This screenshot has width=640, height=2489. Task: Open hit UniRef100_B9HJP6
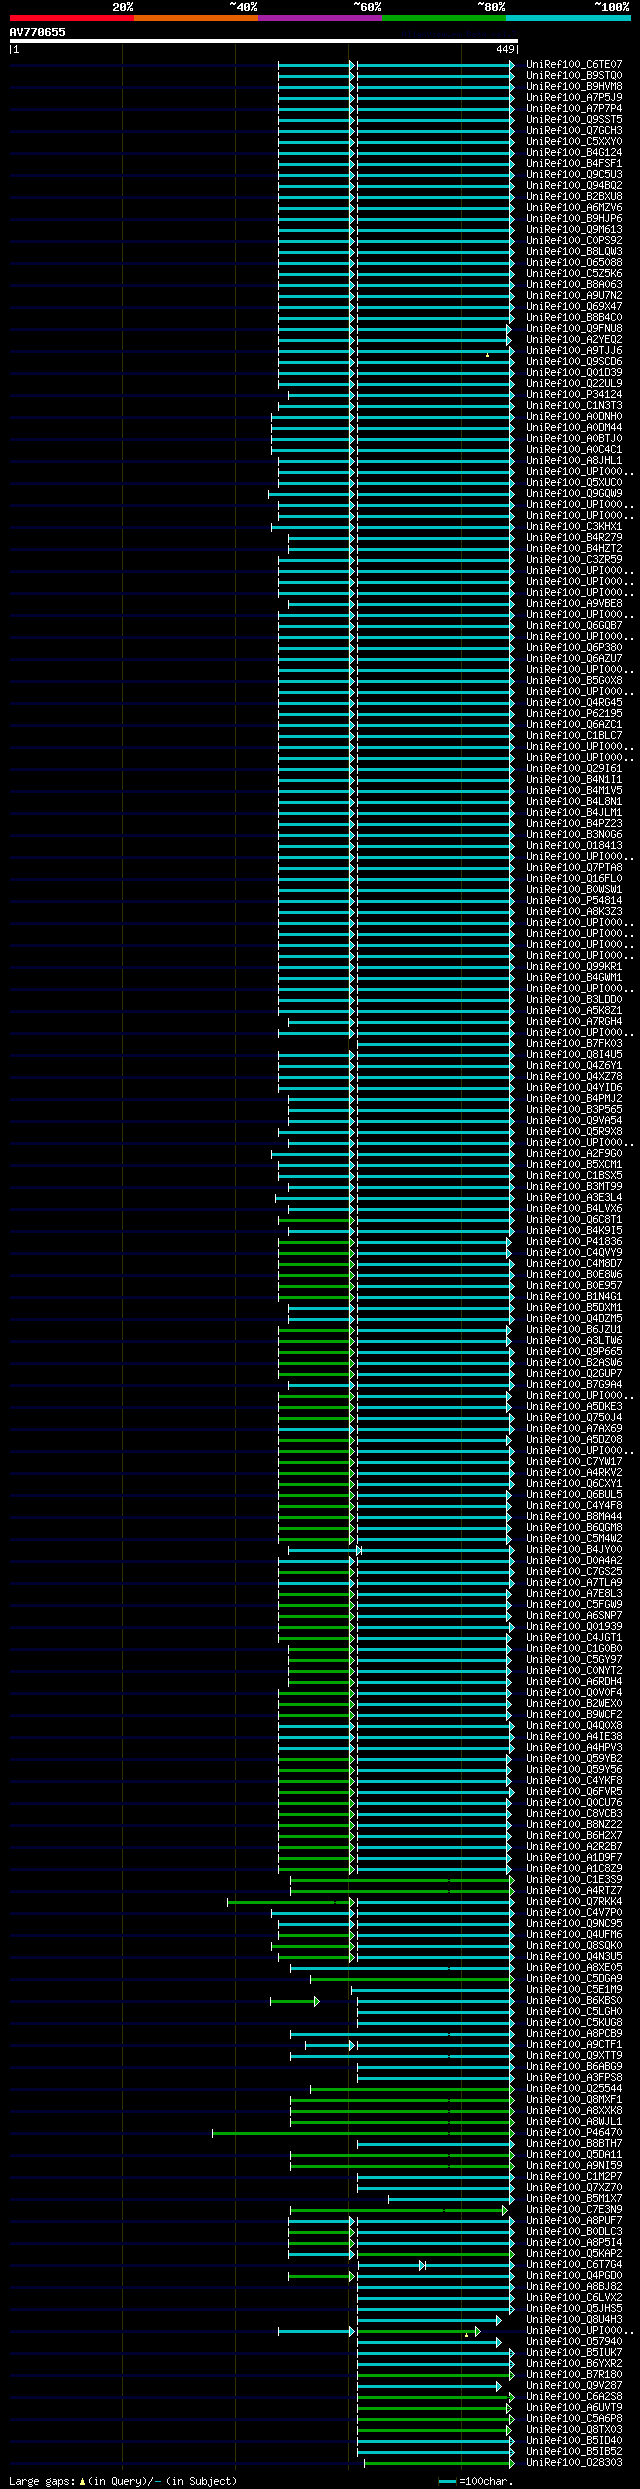(574, 219)
